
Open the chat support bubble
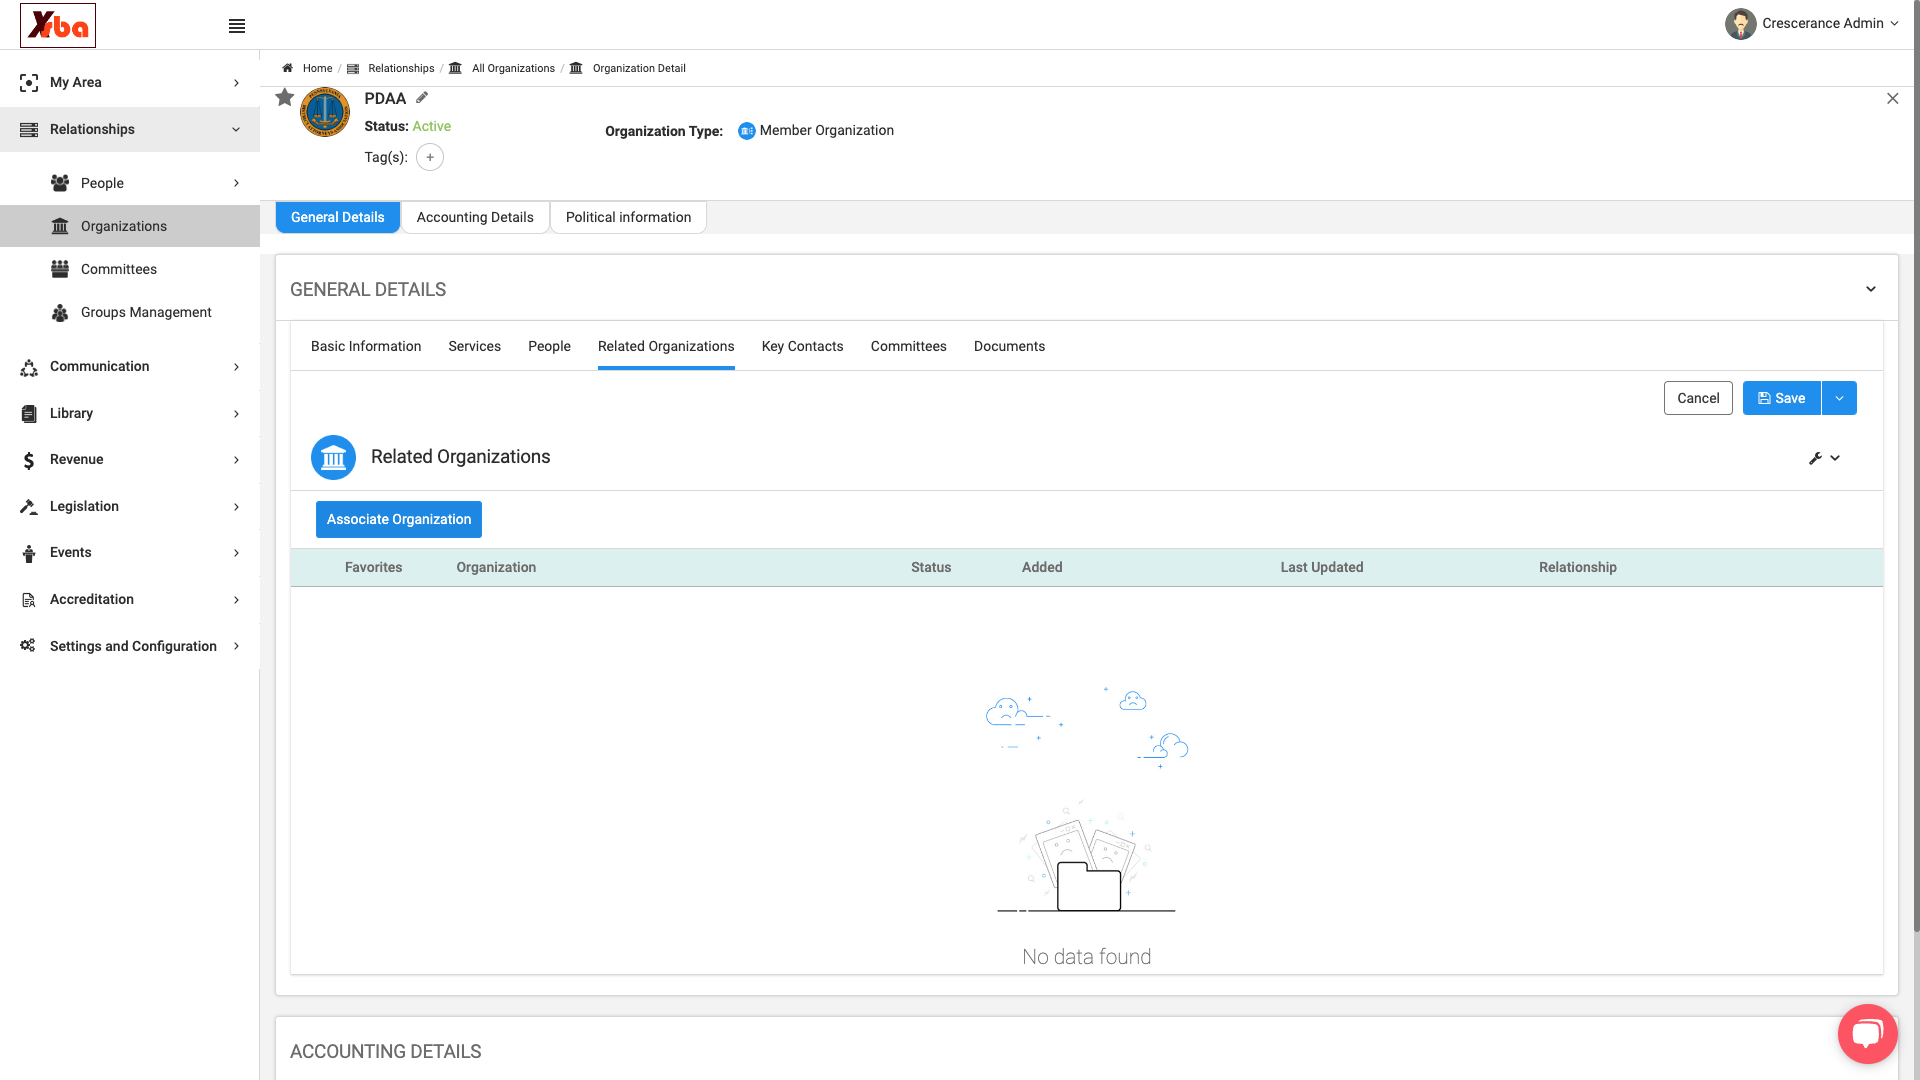point(1867,1033)
